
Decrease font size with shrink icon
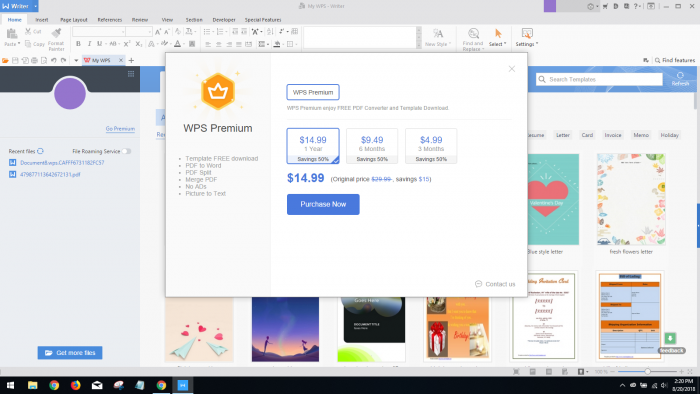[167, 32]
